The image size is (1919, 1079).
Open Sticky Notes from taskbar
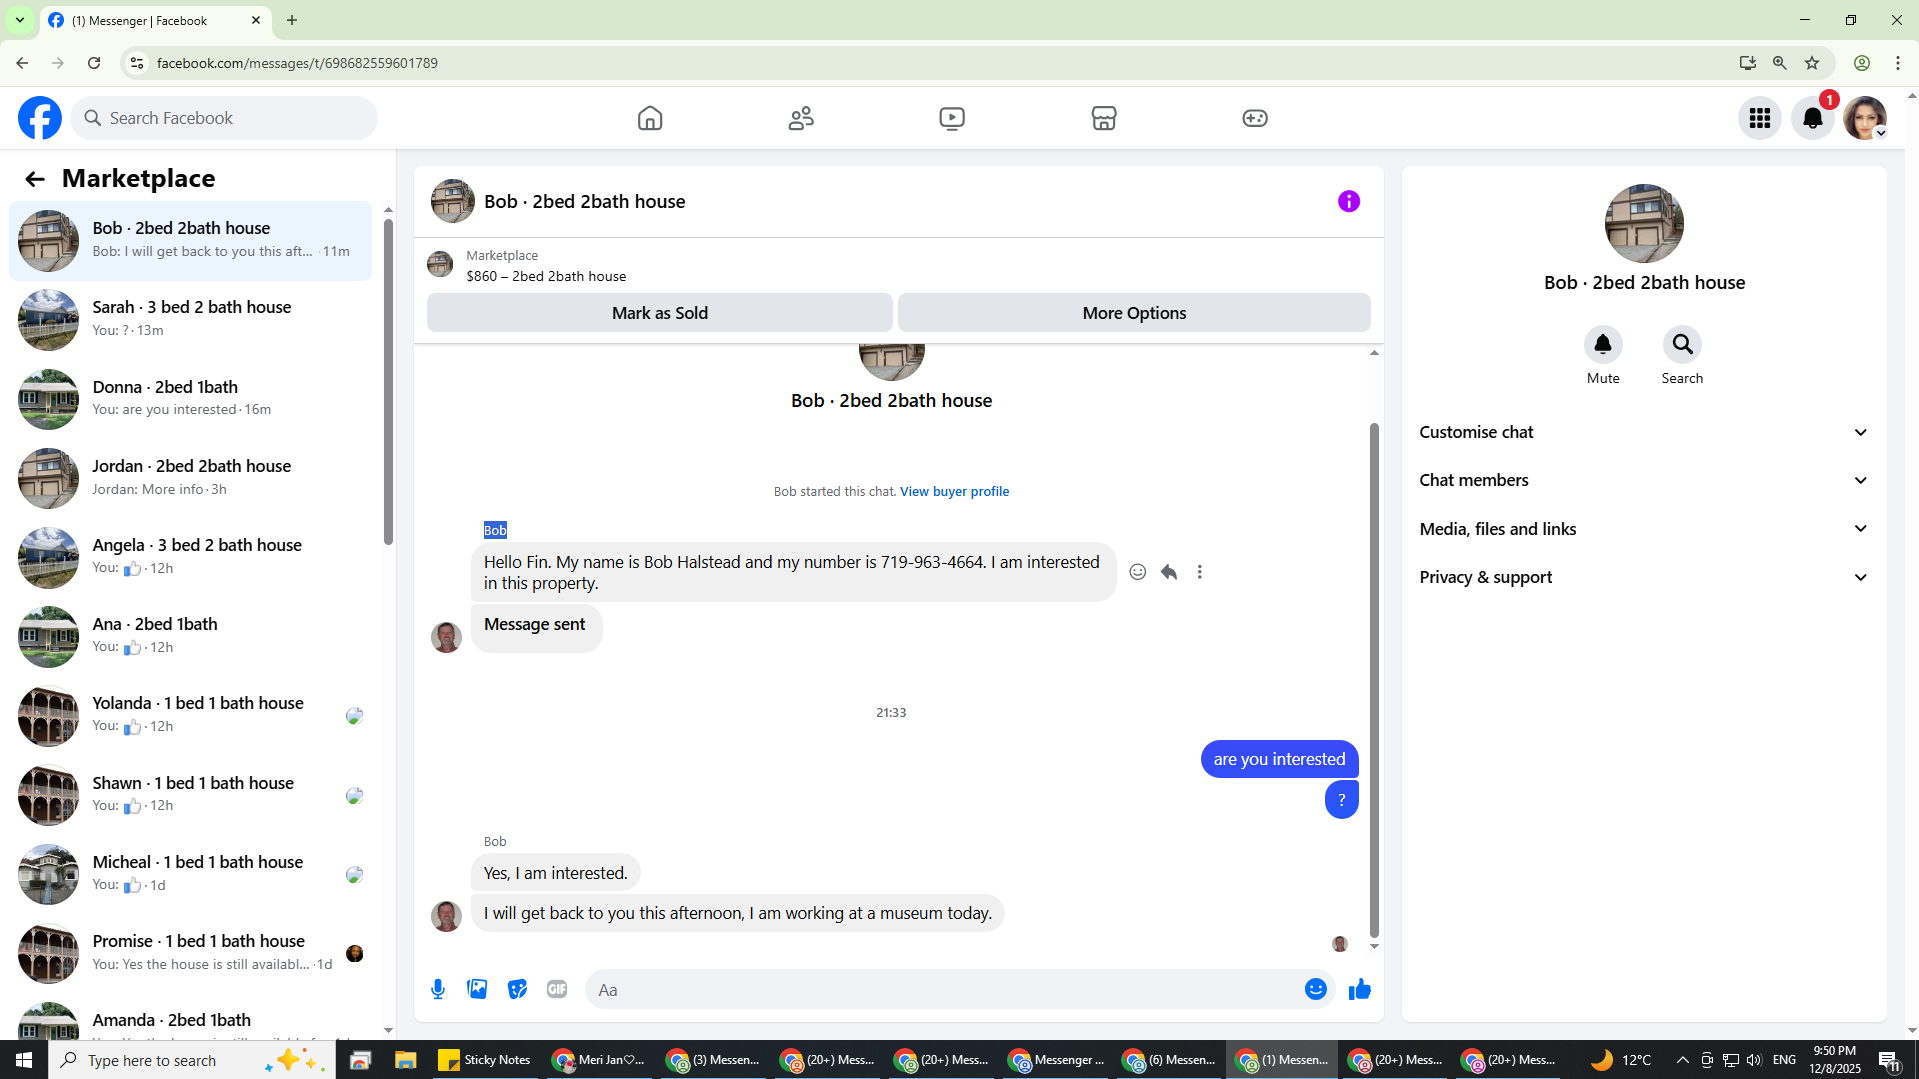tap(484, 1060)
